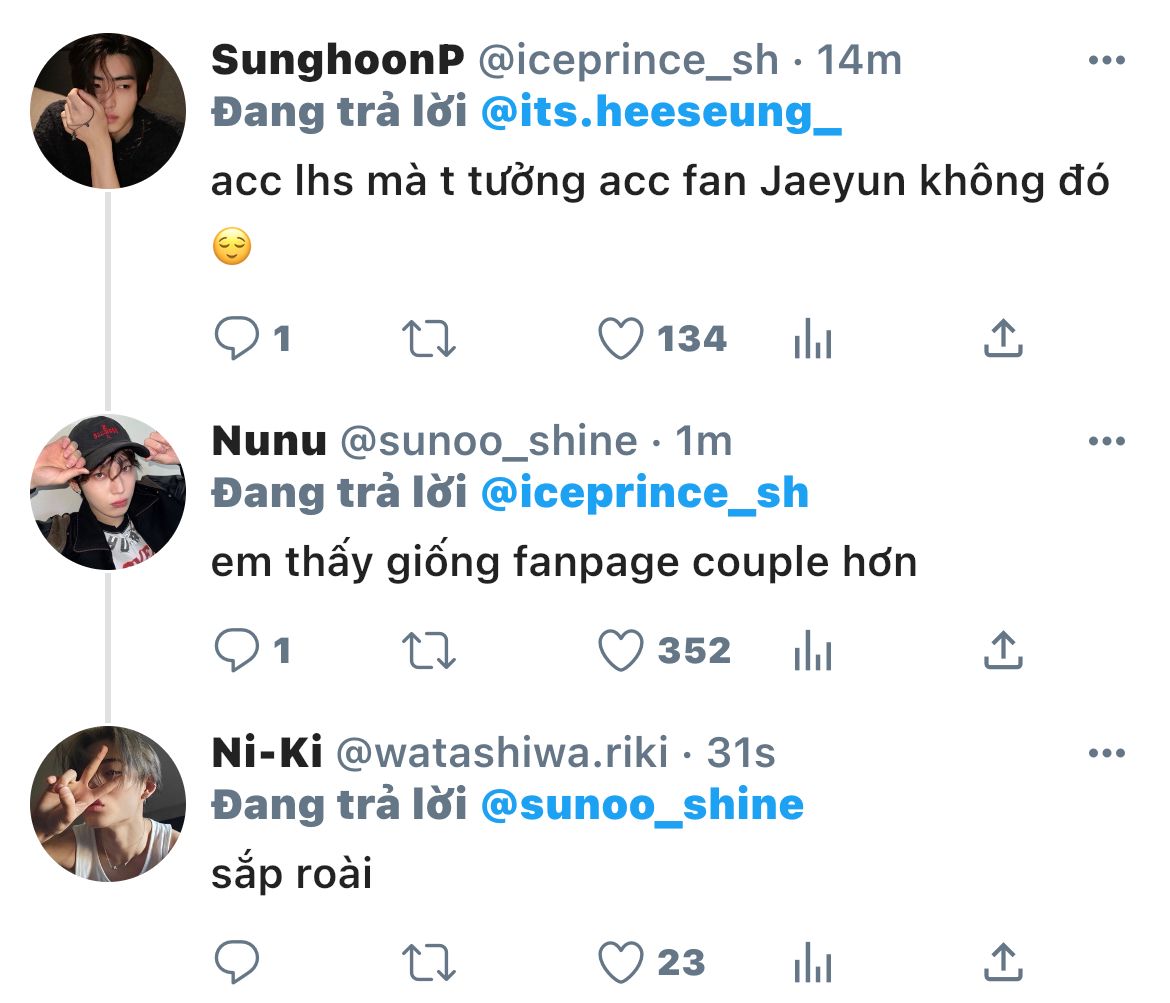The height and width of the screenshot is (1003, 1170).
Task: Open the @sunoo_shine reply mention link
Action: coord(642,805)
